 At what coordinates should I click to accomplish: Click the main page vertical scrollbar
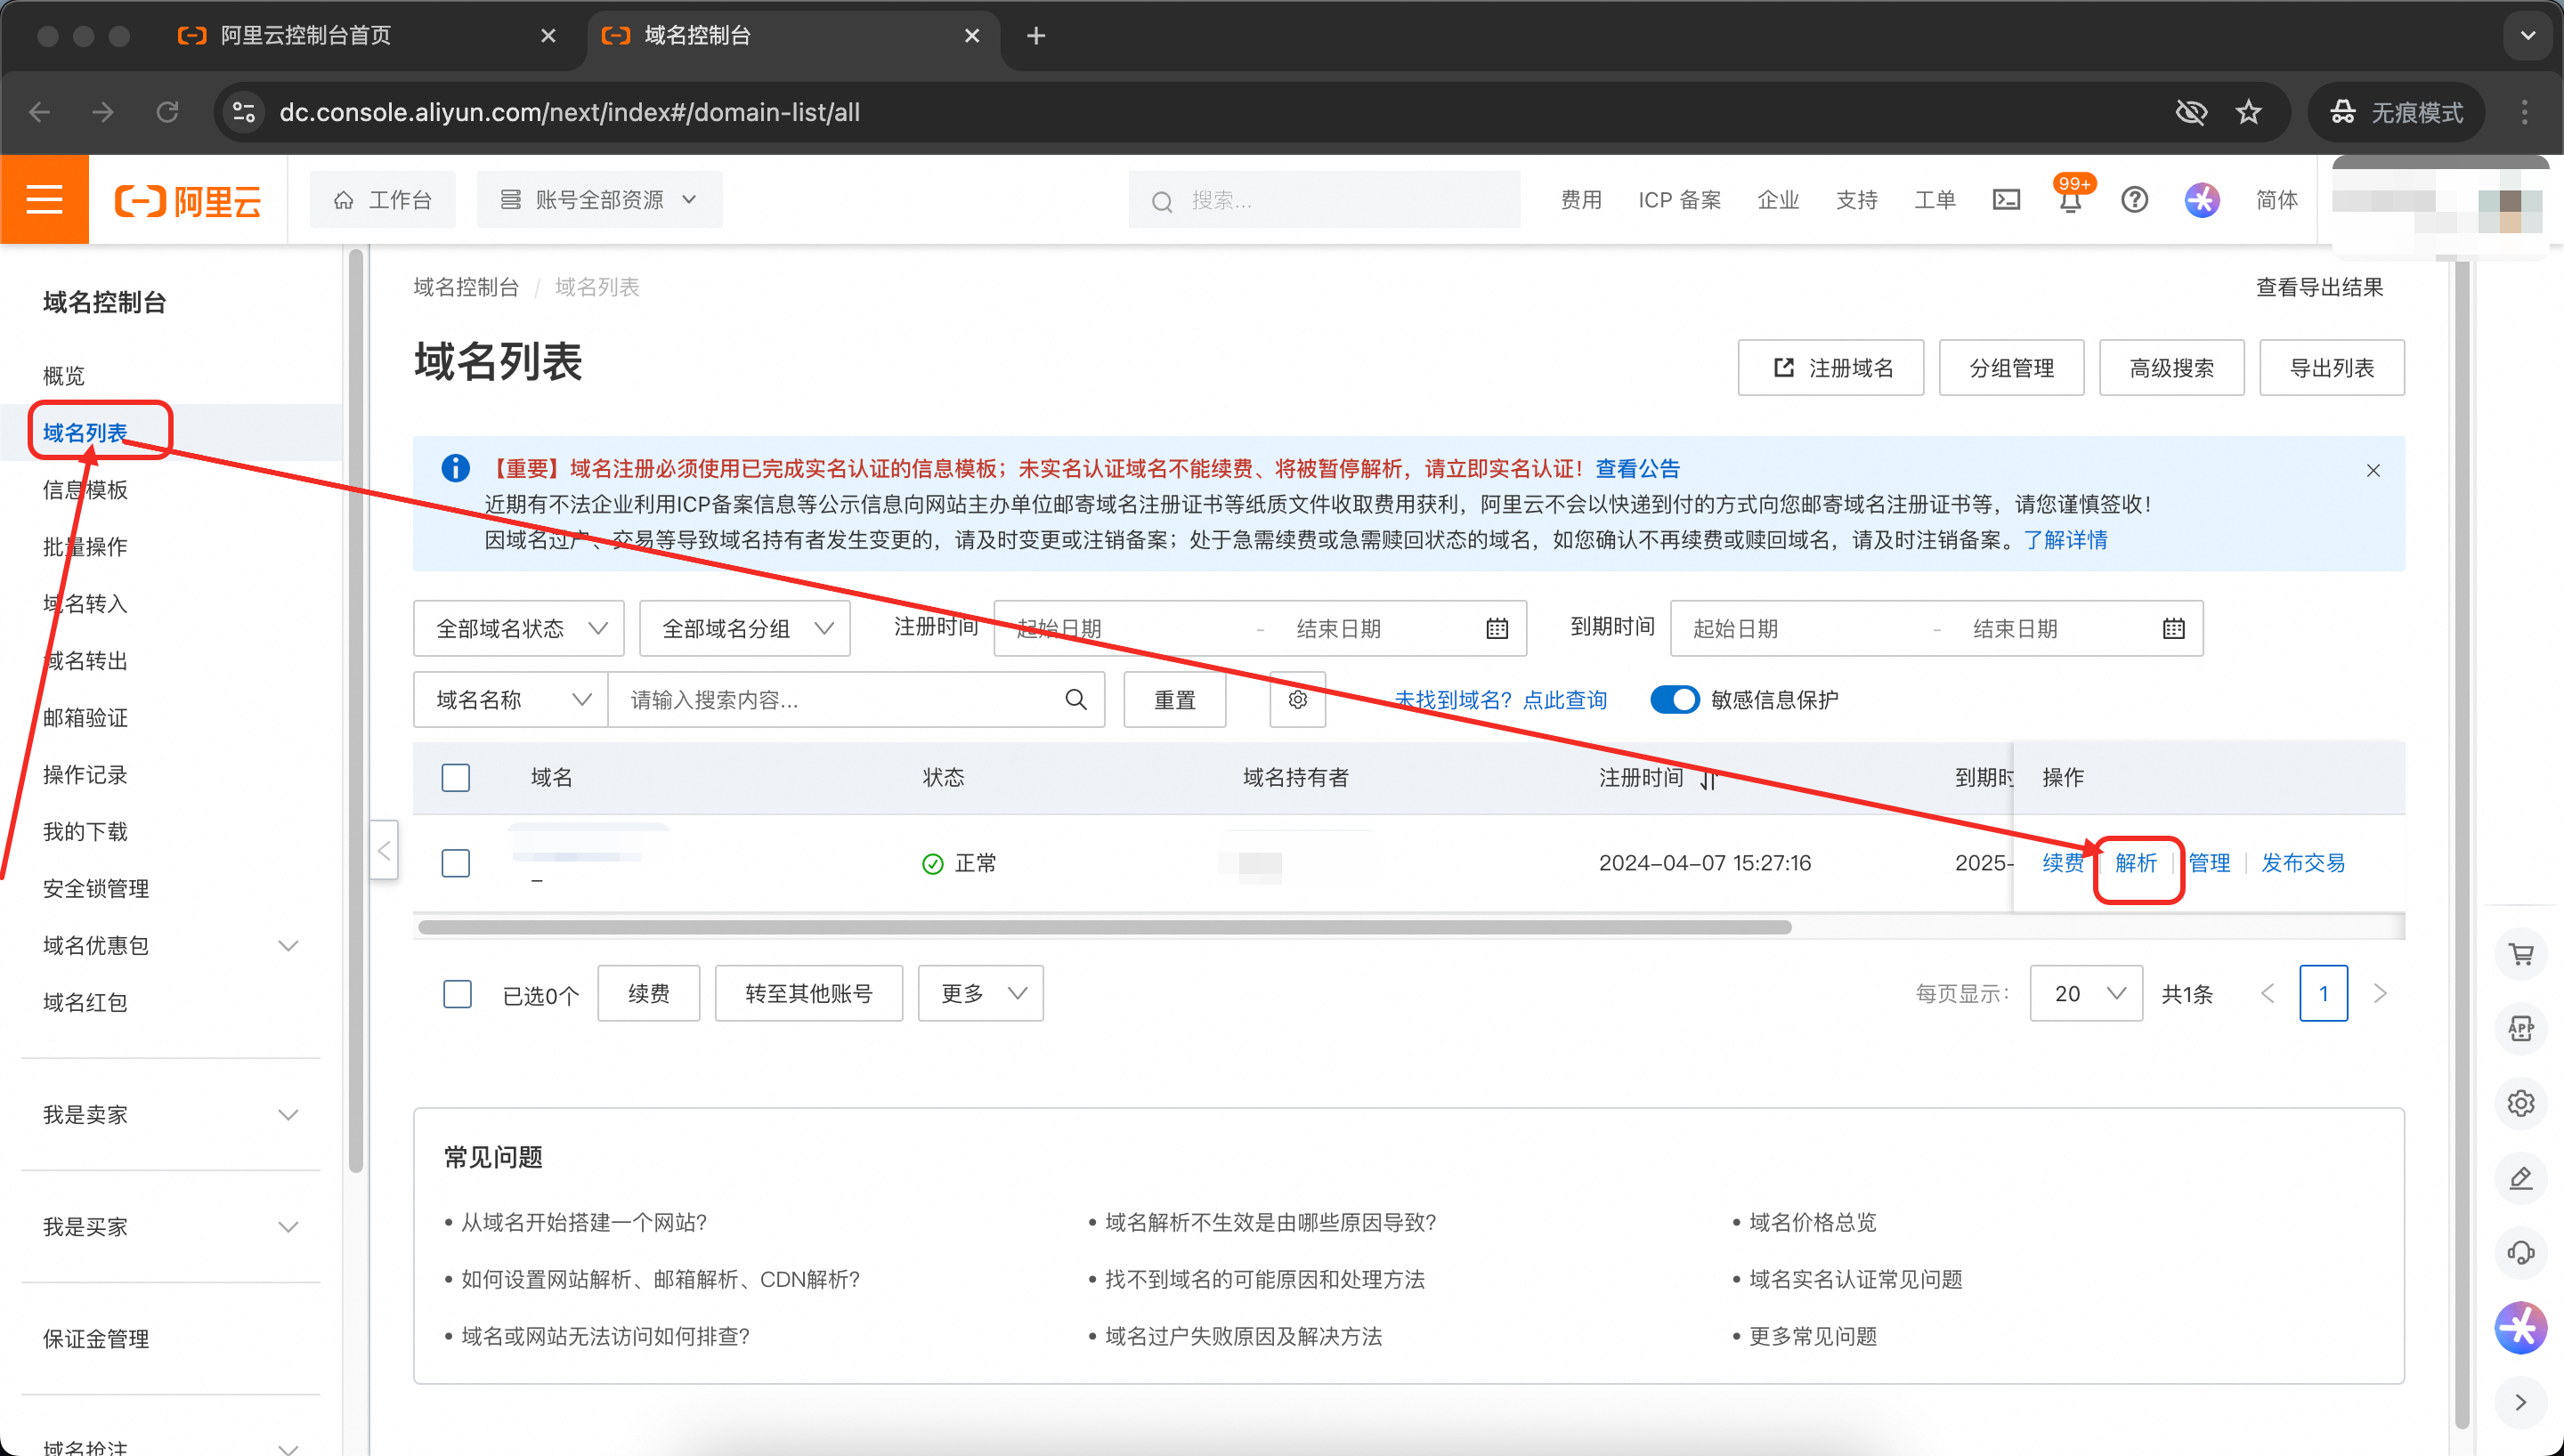(x=2461, y=845)
